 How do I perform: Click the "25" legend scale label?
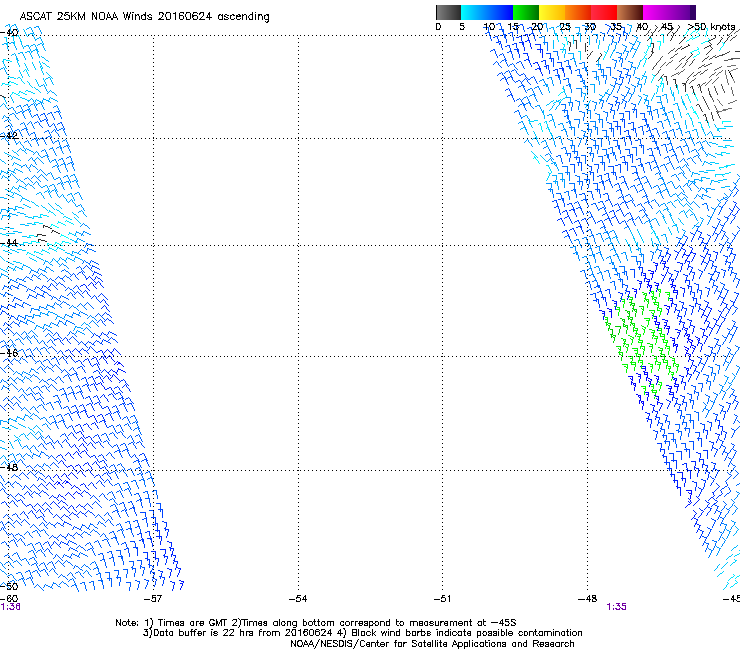[x=565, y=27]
